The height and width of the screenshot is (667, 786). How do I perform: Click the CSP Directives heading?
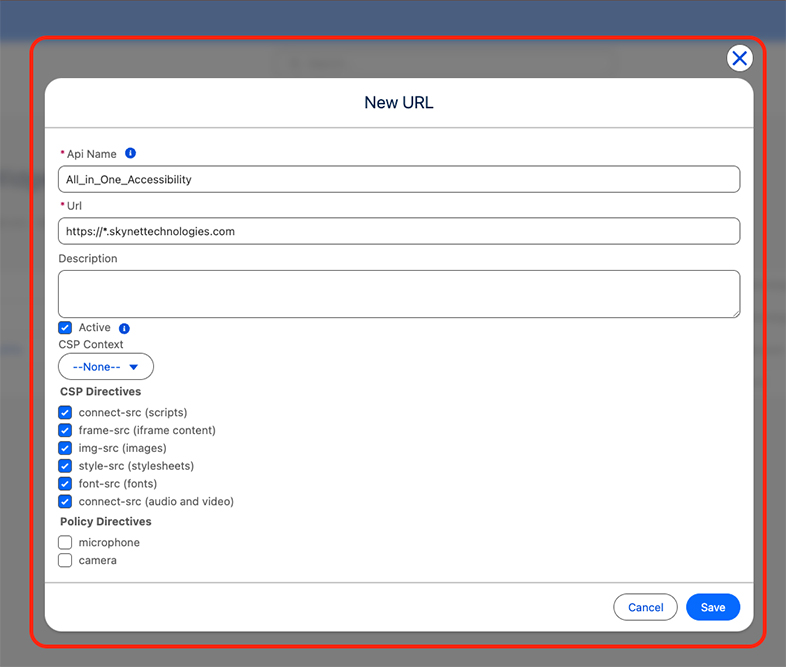point(100,391)
